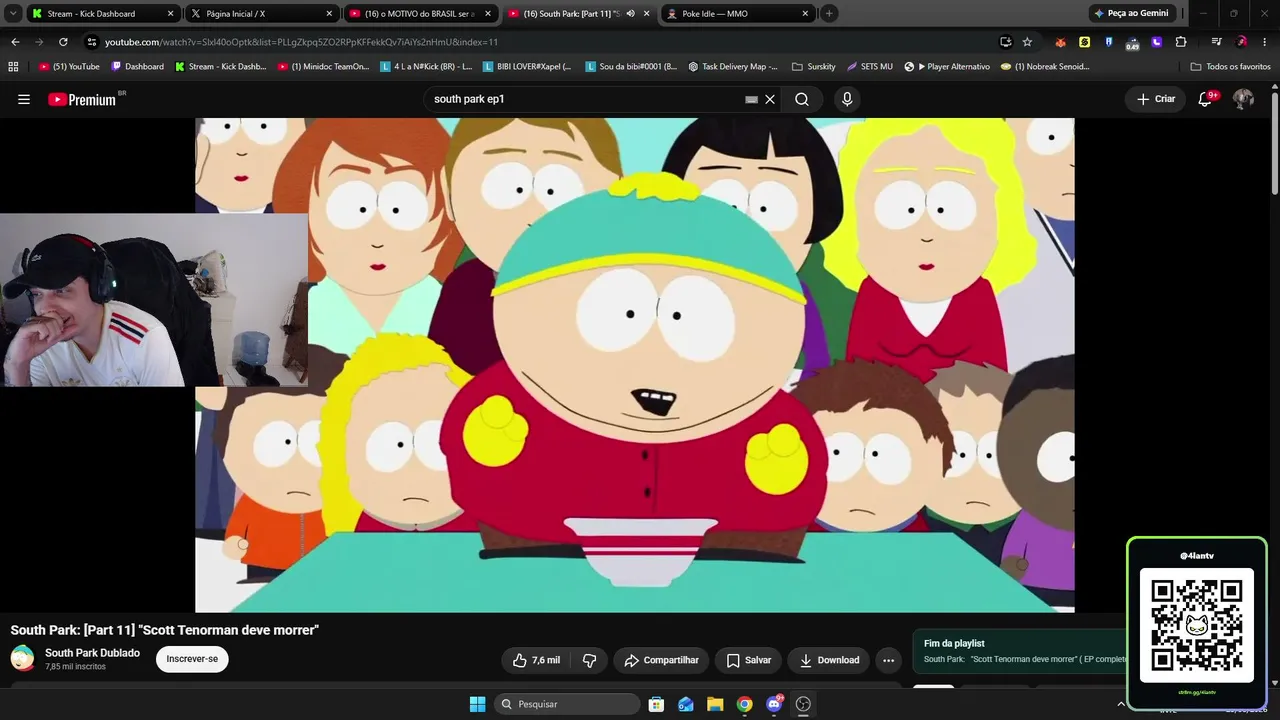1280x720 pixels.
Task: Bookmark this page with the star
Action: pos(1027,42)
